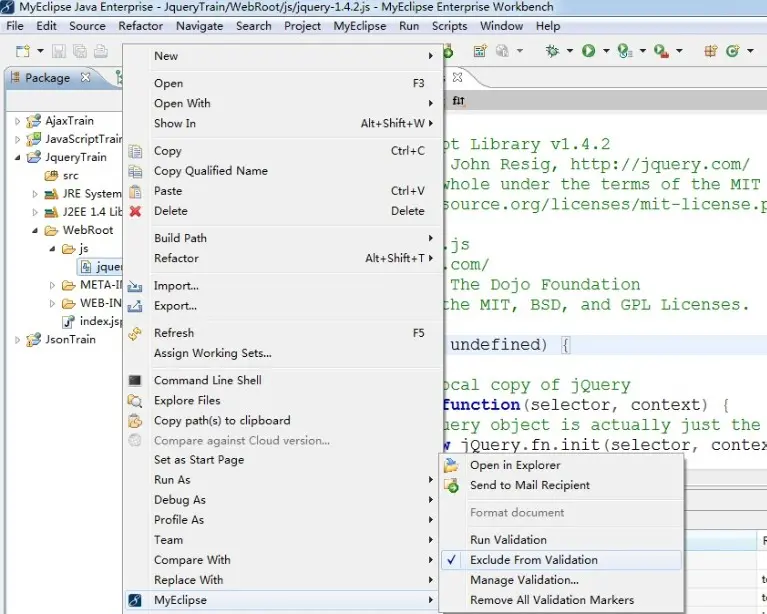Choose Compare With in context menu
This screenshot has height=614, width=767.
[283, 560]
